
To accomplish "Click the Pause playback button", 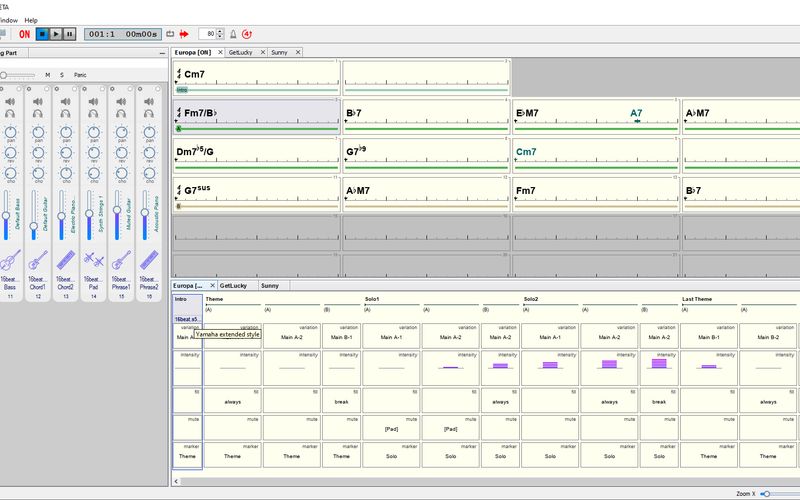I will click(69, 34).
